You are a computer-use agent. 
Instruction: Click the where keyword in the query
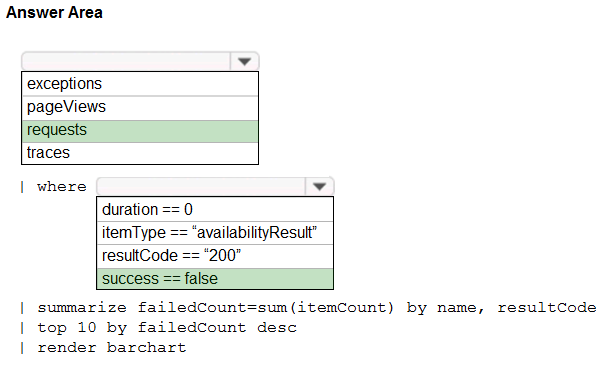point(62,187)
